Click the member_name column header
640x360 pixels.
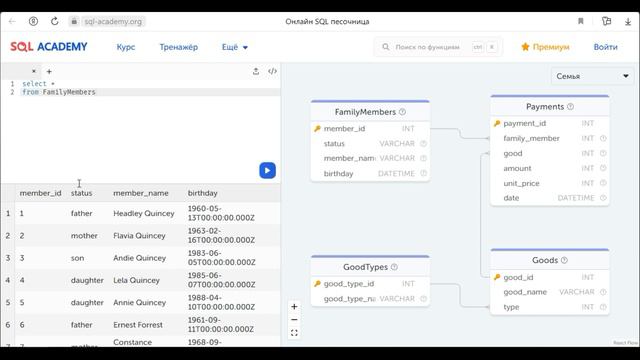coord(141,193)
